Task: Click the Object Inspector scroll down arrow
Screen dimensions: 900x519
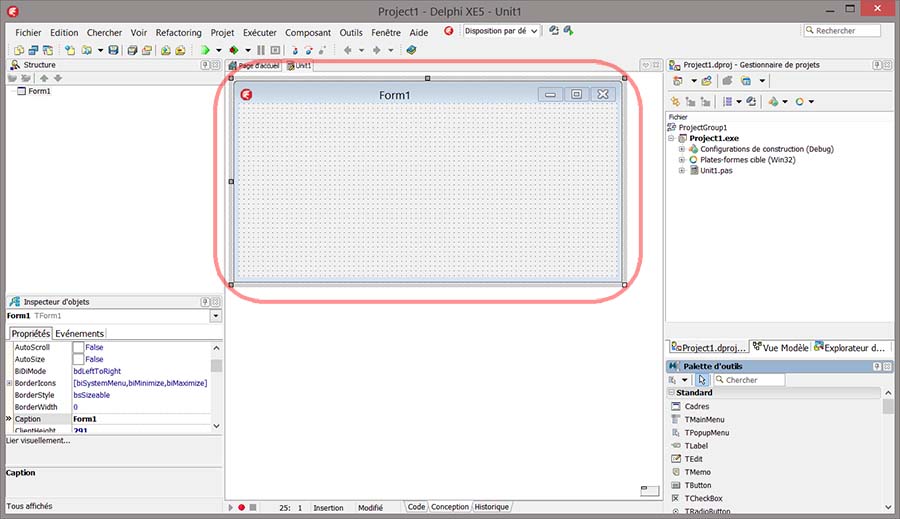Action: (216, 426)
